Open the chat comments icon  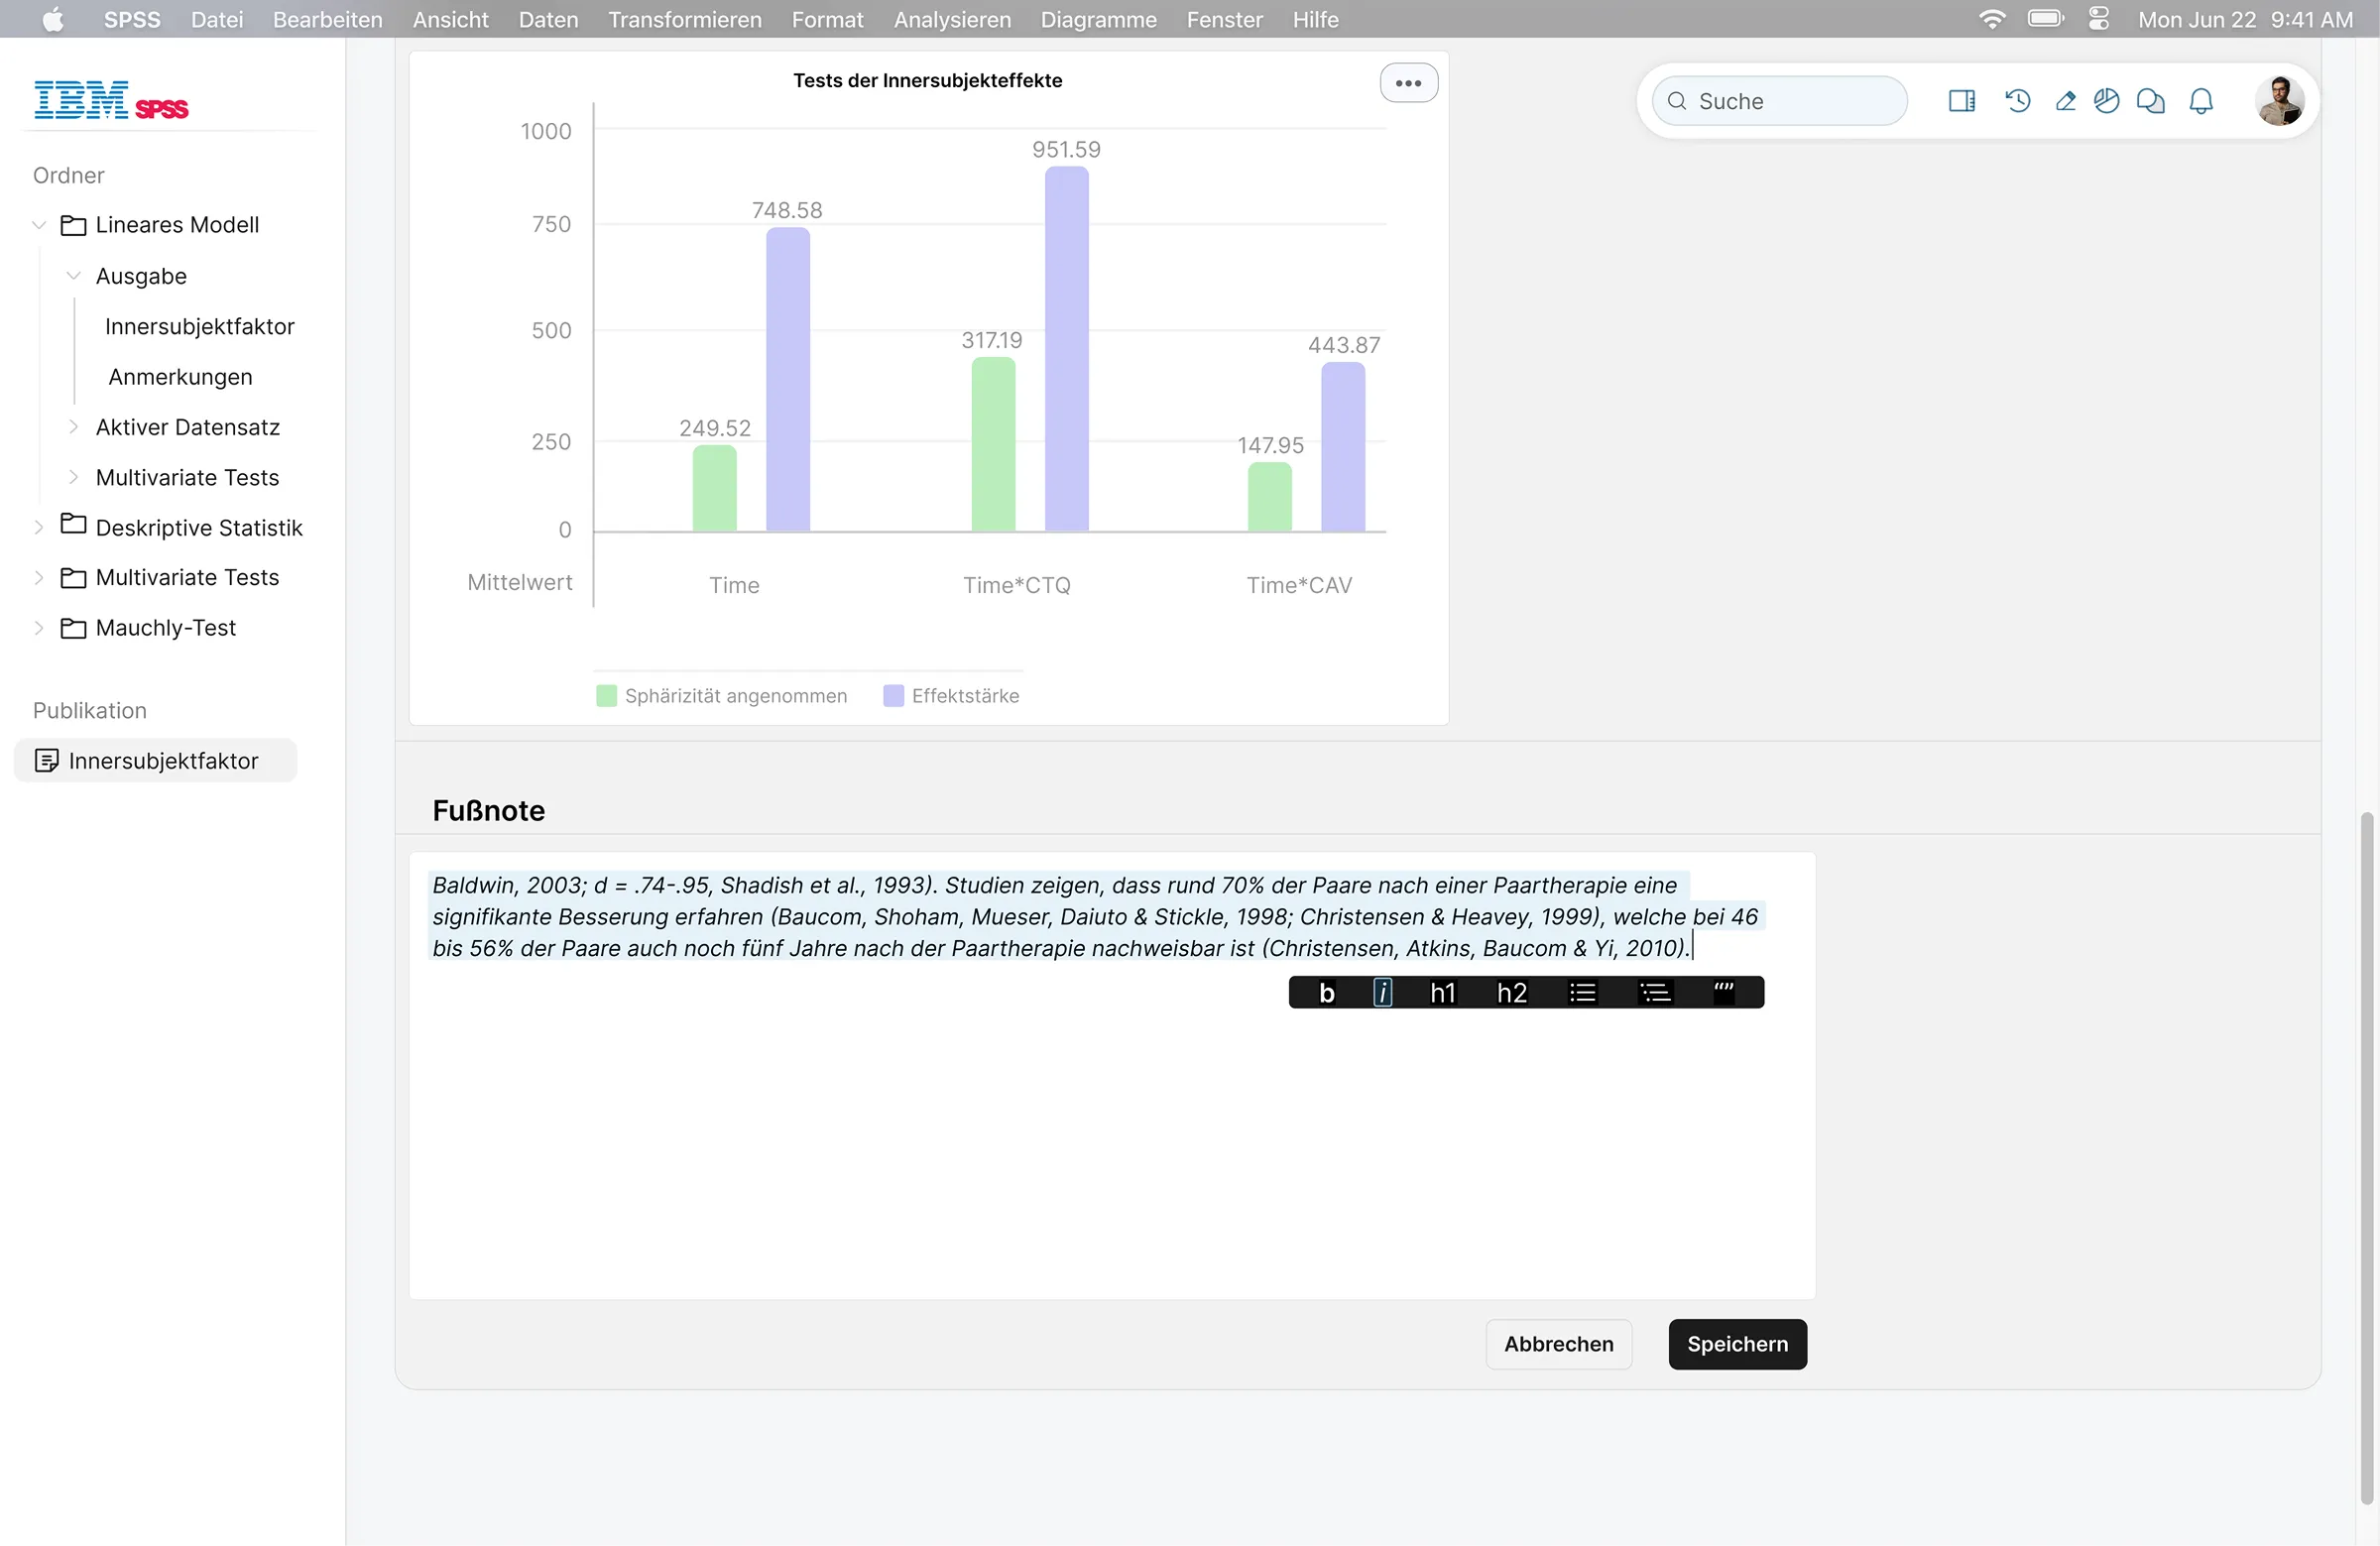click(2150, 101)
